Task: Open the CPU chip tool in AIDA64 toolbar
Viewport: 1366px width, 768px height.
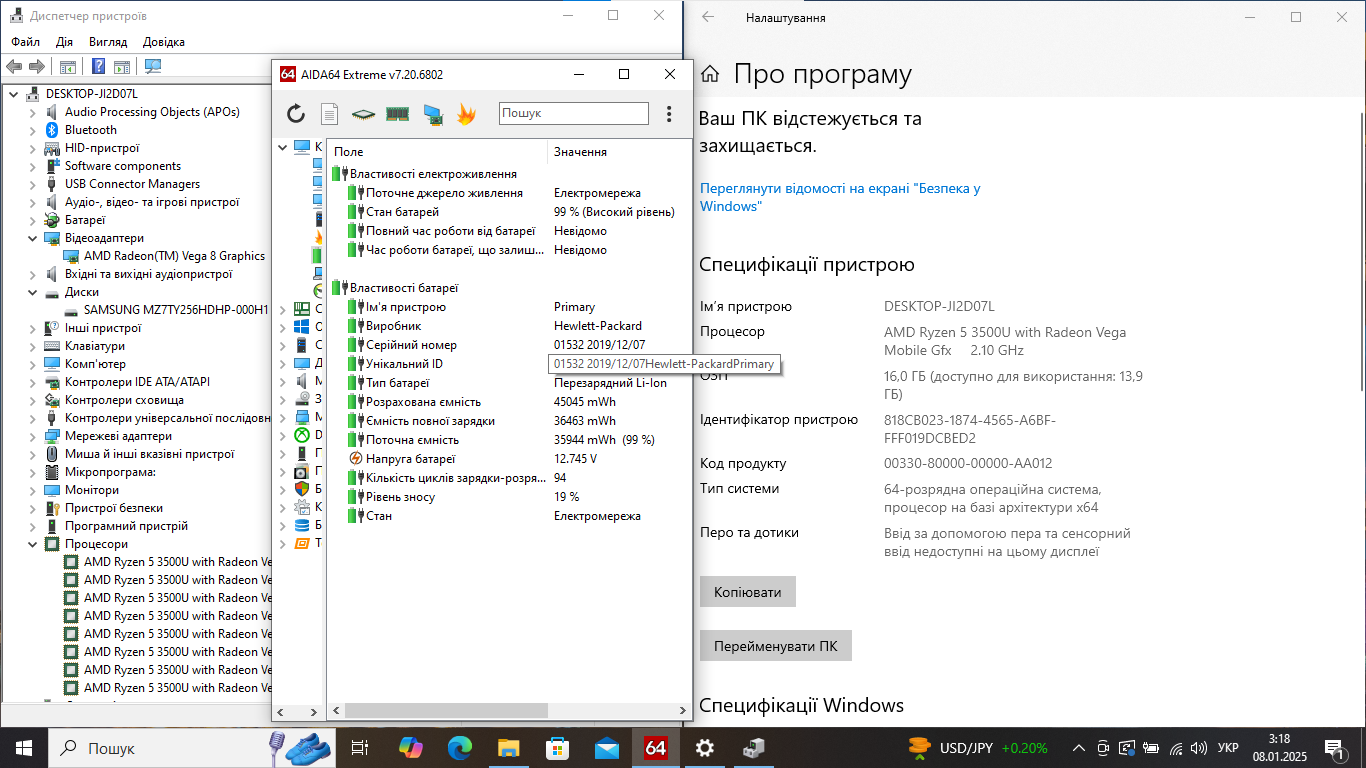Action: [x=363, y=114]
